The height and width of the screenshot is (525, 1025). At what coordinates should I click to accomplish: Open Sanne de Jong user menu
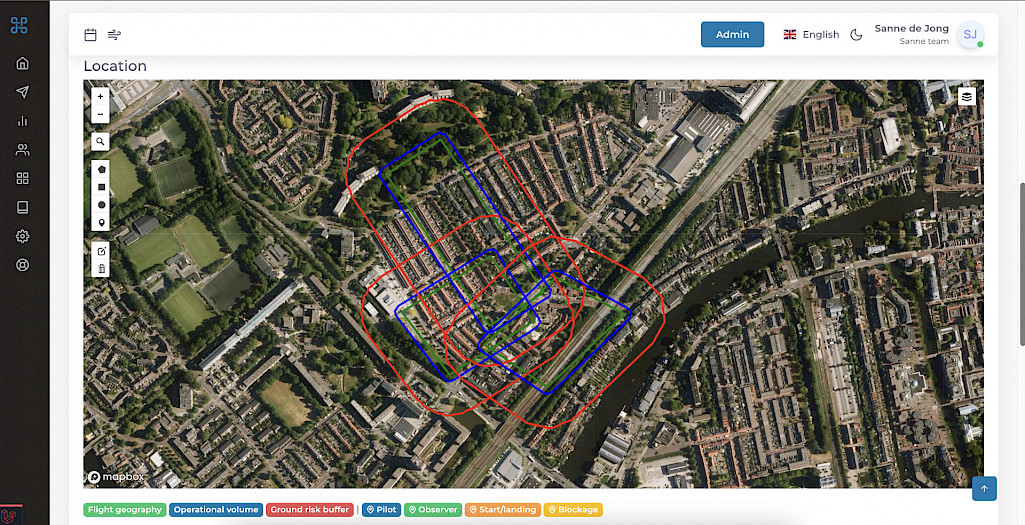pyautogui.click(x=927, y=35)
